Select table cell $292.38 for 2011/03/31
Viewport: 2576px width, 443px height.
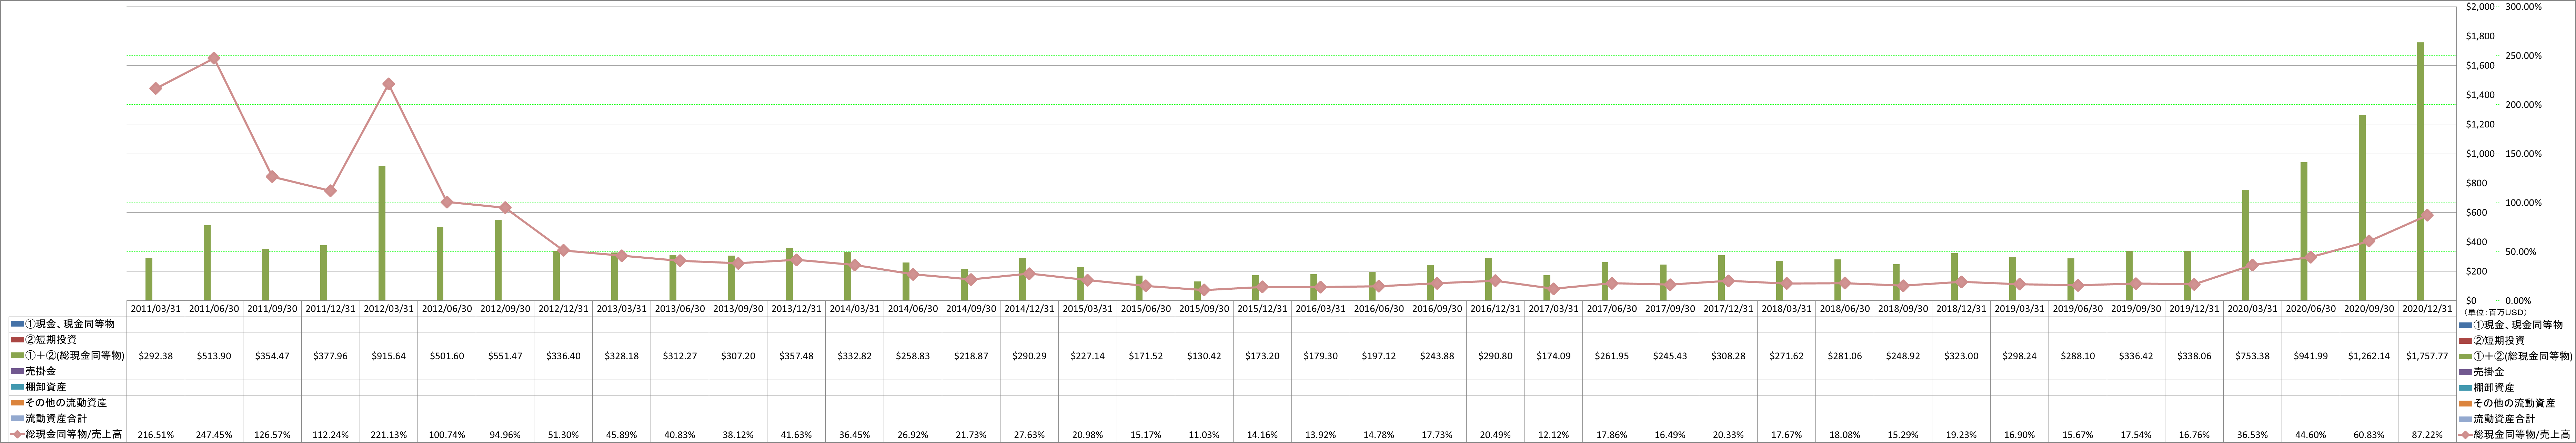coord(156,356)
